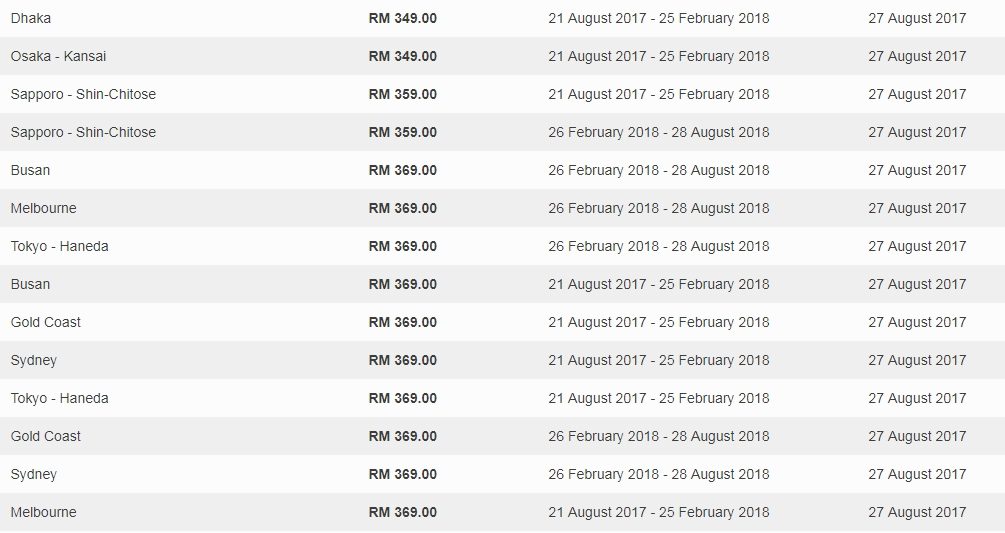The image size is (1005, 533).
Task: Choose Busan row with 21 August 2017 travel period
Action: tap(502, 284)
